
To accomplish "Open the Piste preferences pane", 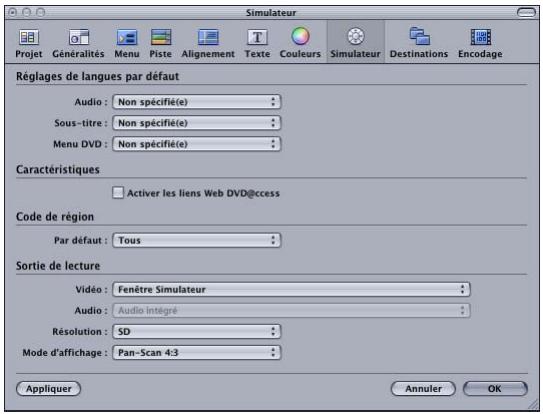I will [161, 43].
